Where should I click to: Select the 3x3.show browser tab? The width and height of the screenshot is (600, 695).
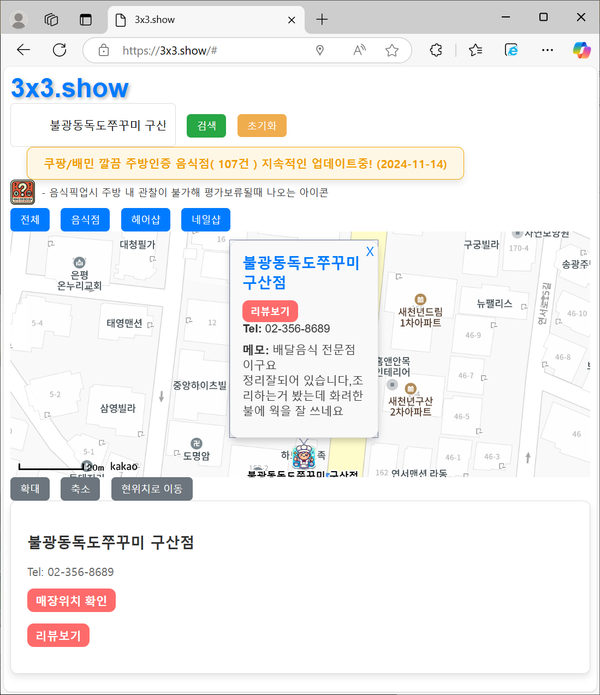pos(200,19)
